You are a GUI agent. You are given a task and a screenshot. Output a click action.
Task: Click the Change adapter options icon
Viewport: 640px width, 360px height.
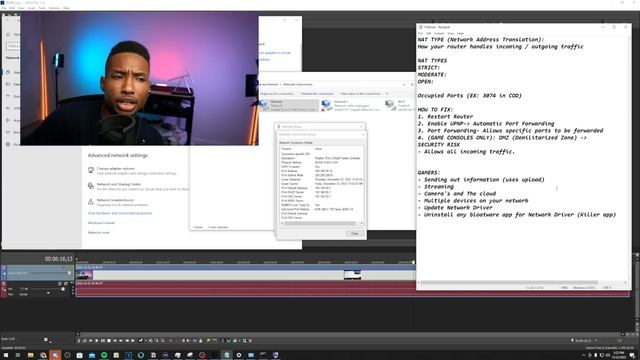coord(91,170)
